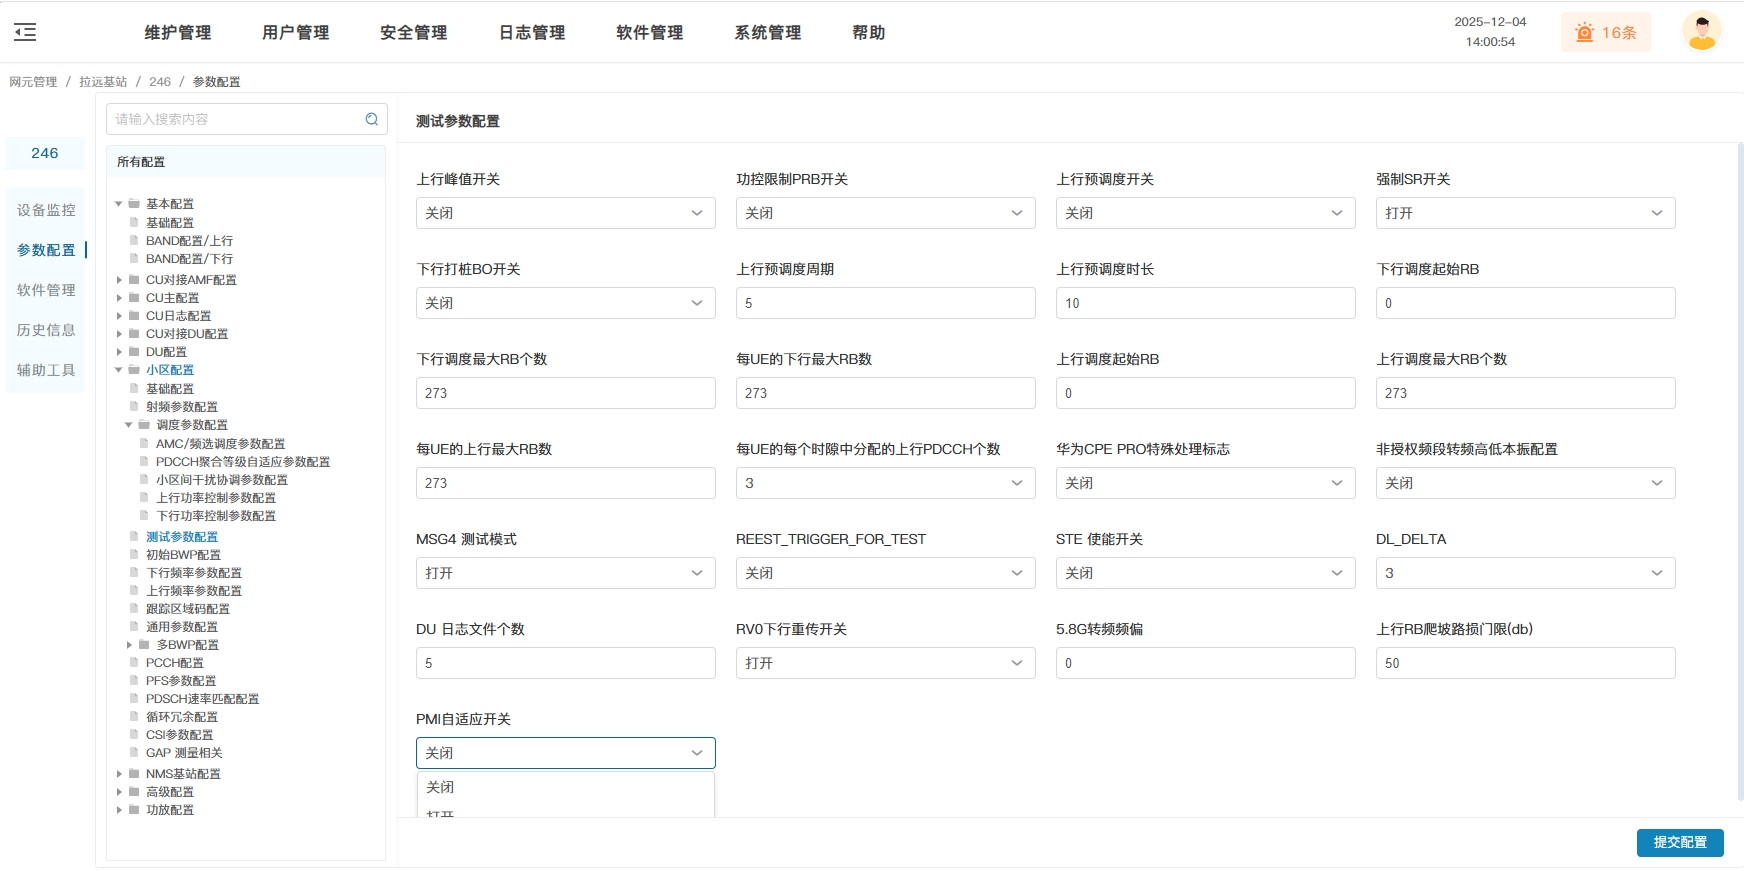Click the 提交配置 button
1744x871 pixels.
1679,843
